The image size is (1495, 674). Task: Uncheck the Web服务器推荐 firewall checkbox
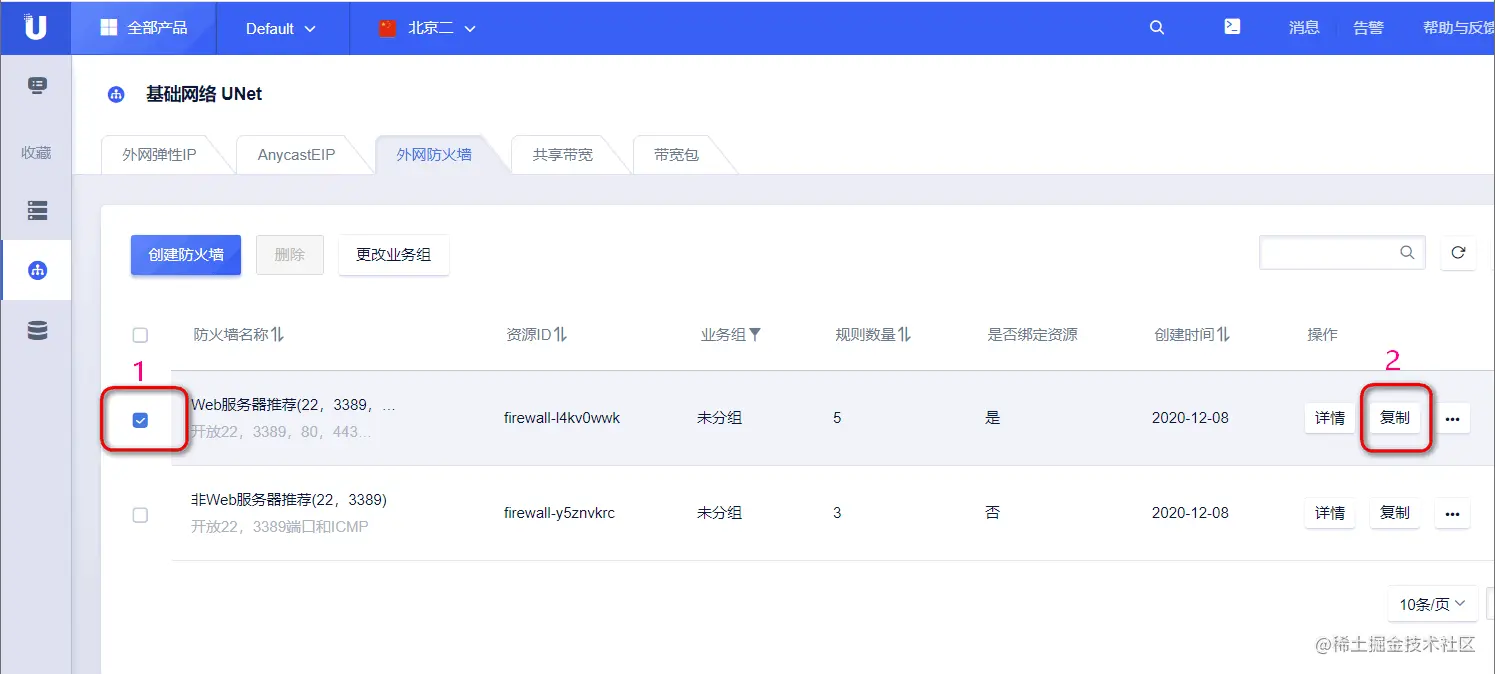click(140, 420)
